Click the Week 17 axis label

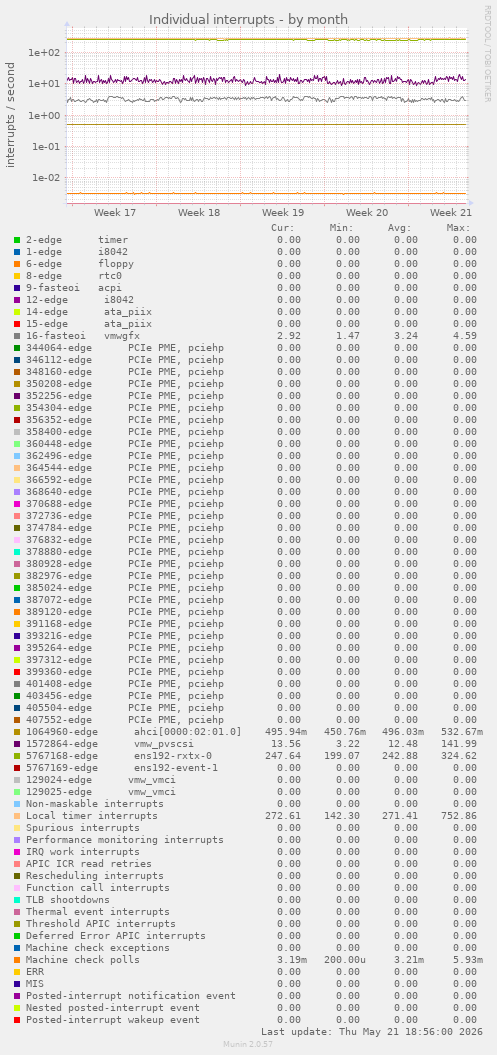(115, 213)
